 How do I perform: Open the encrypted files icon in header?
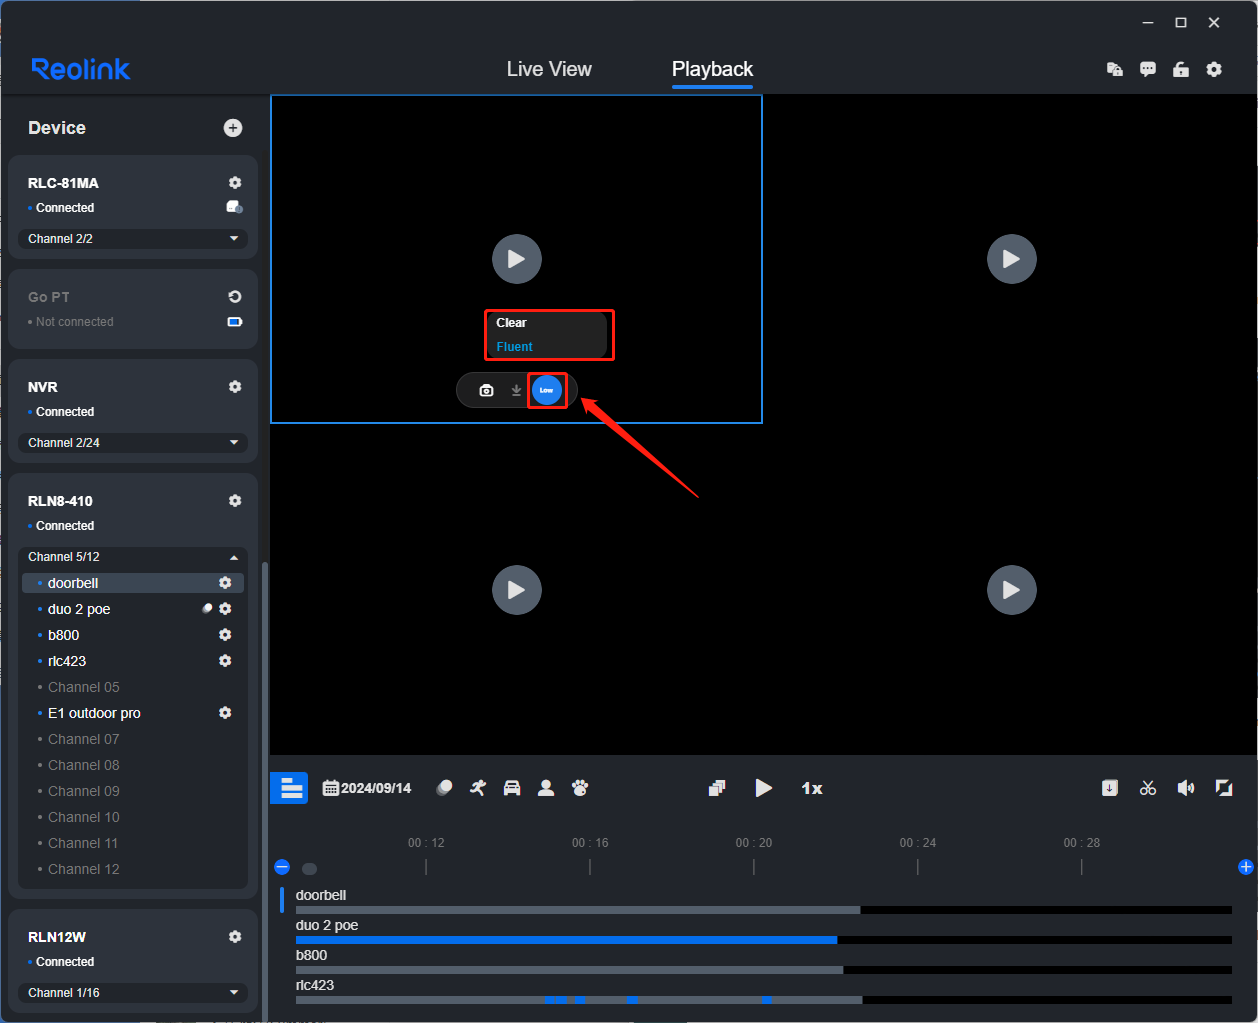(x=1115, y=69)
